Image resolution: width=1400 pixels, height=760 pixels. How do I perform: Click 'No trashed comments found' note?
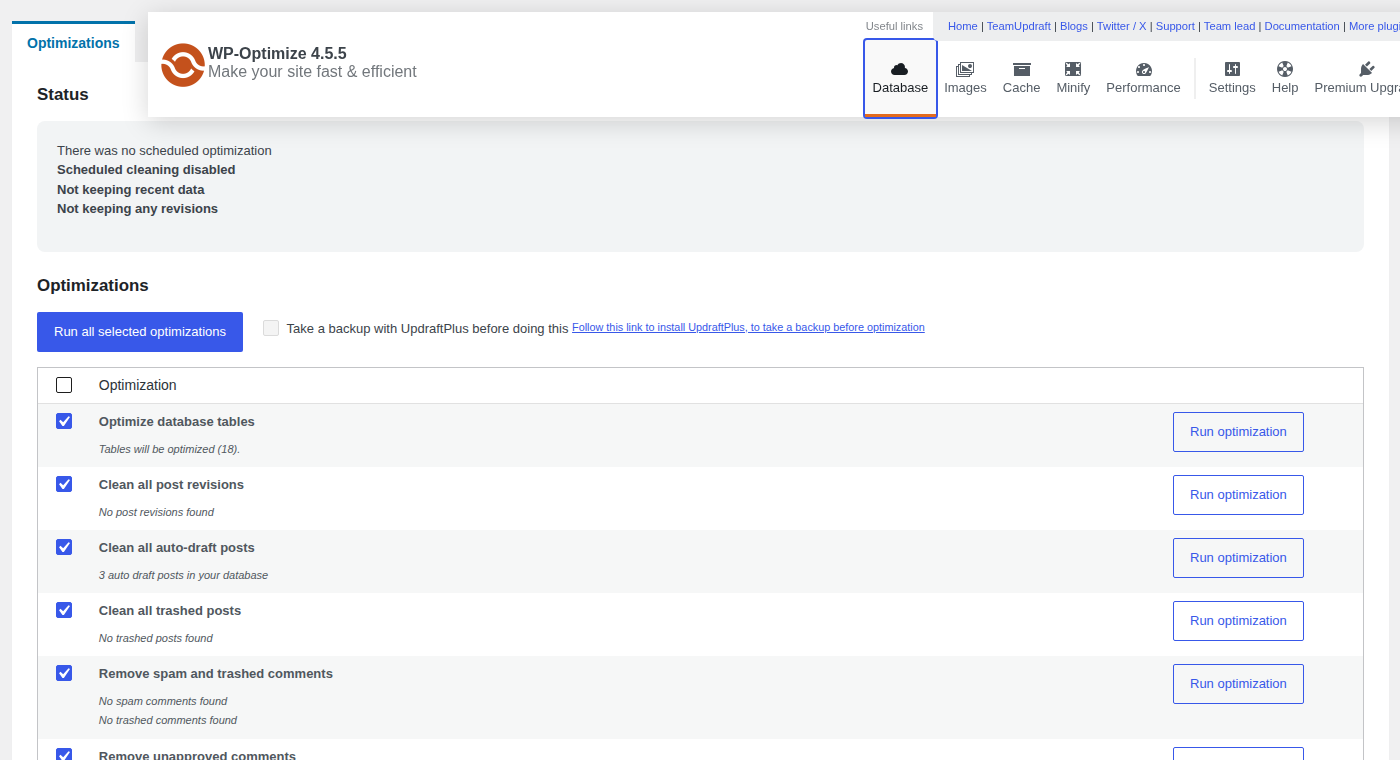(x=168, y=720)
